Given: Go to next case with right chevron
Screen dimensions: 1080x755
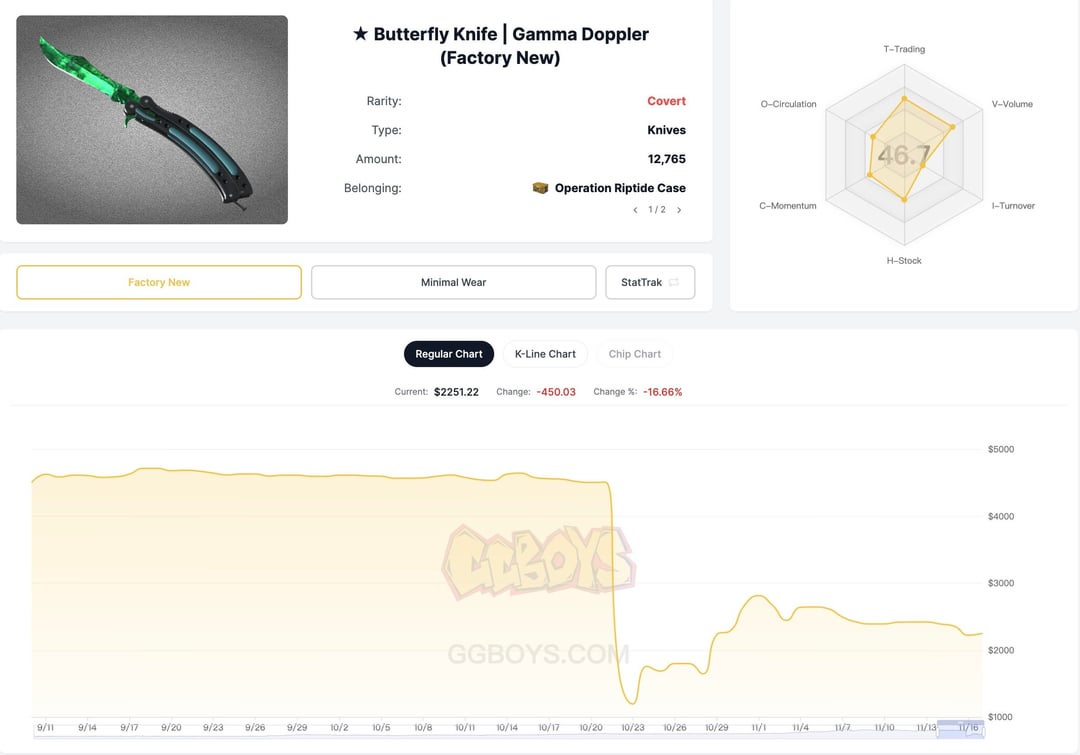Looking at the screenshot, I should tap(679, 210).
